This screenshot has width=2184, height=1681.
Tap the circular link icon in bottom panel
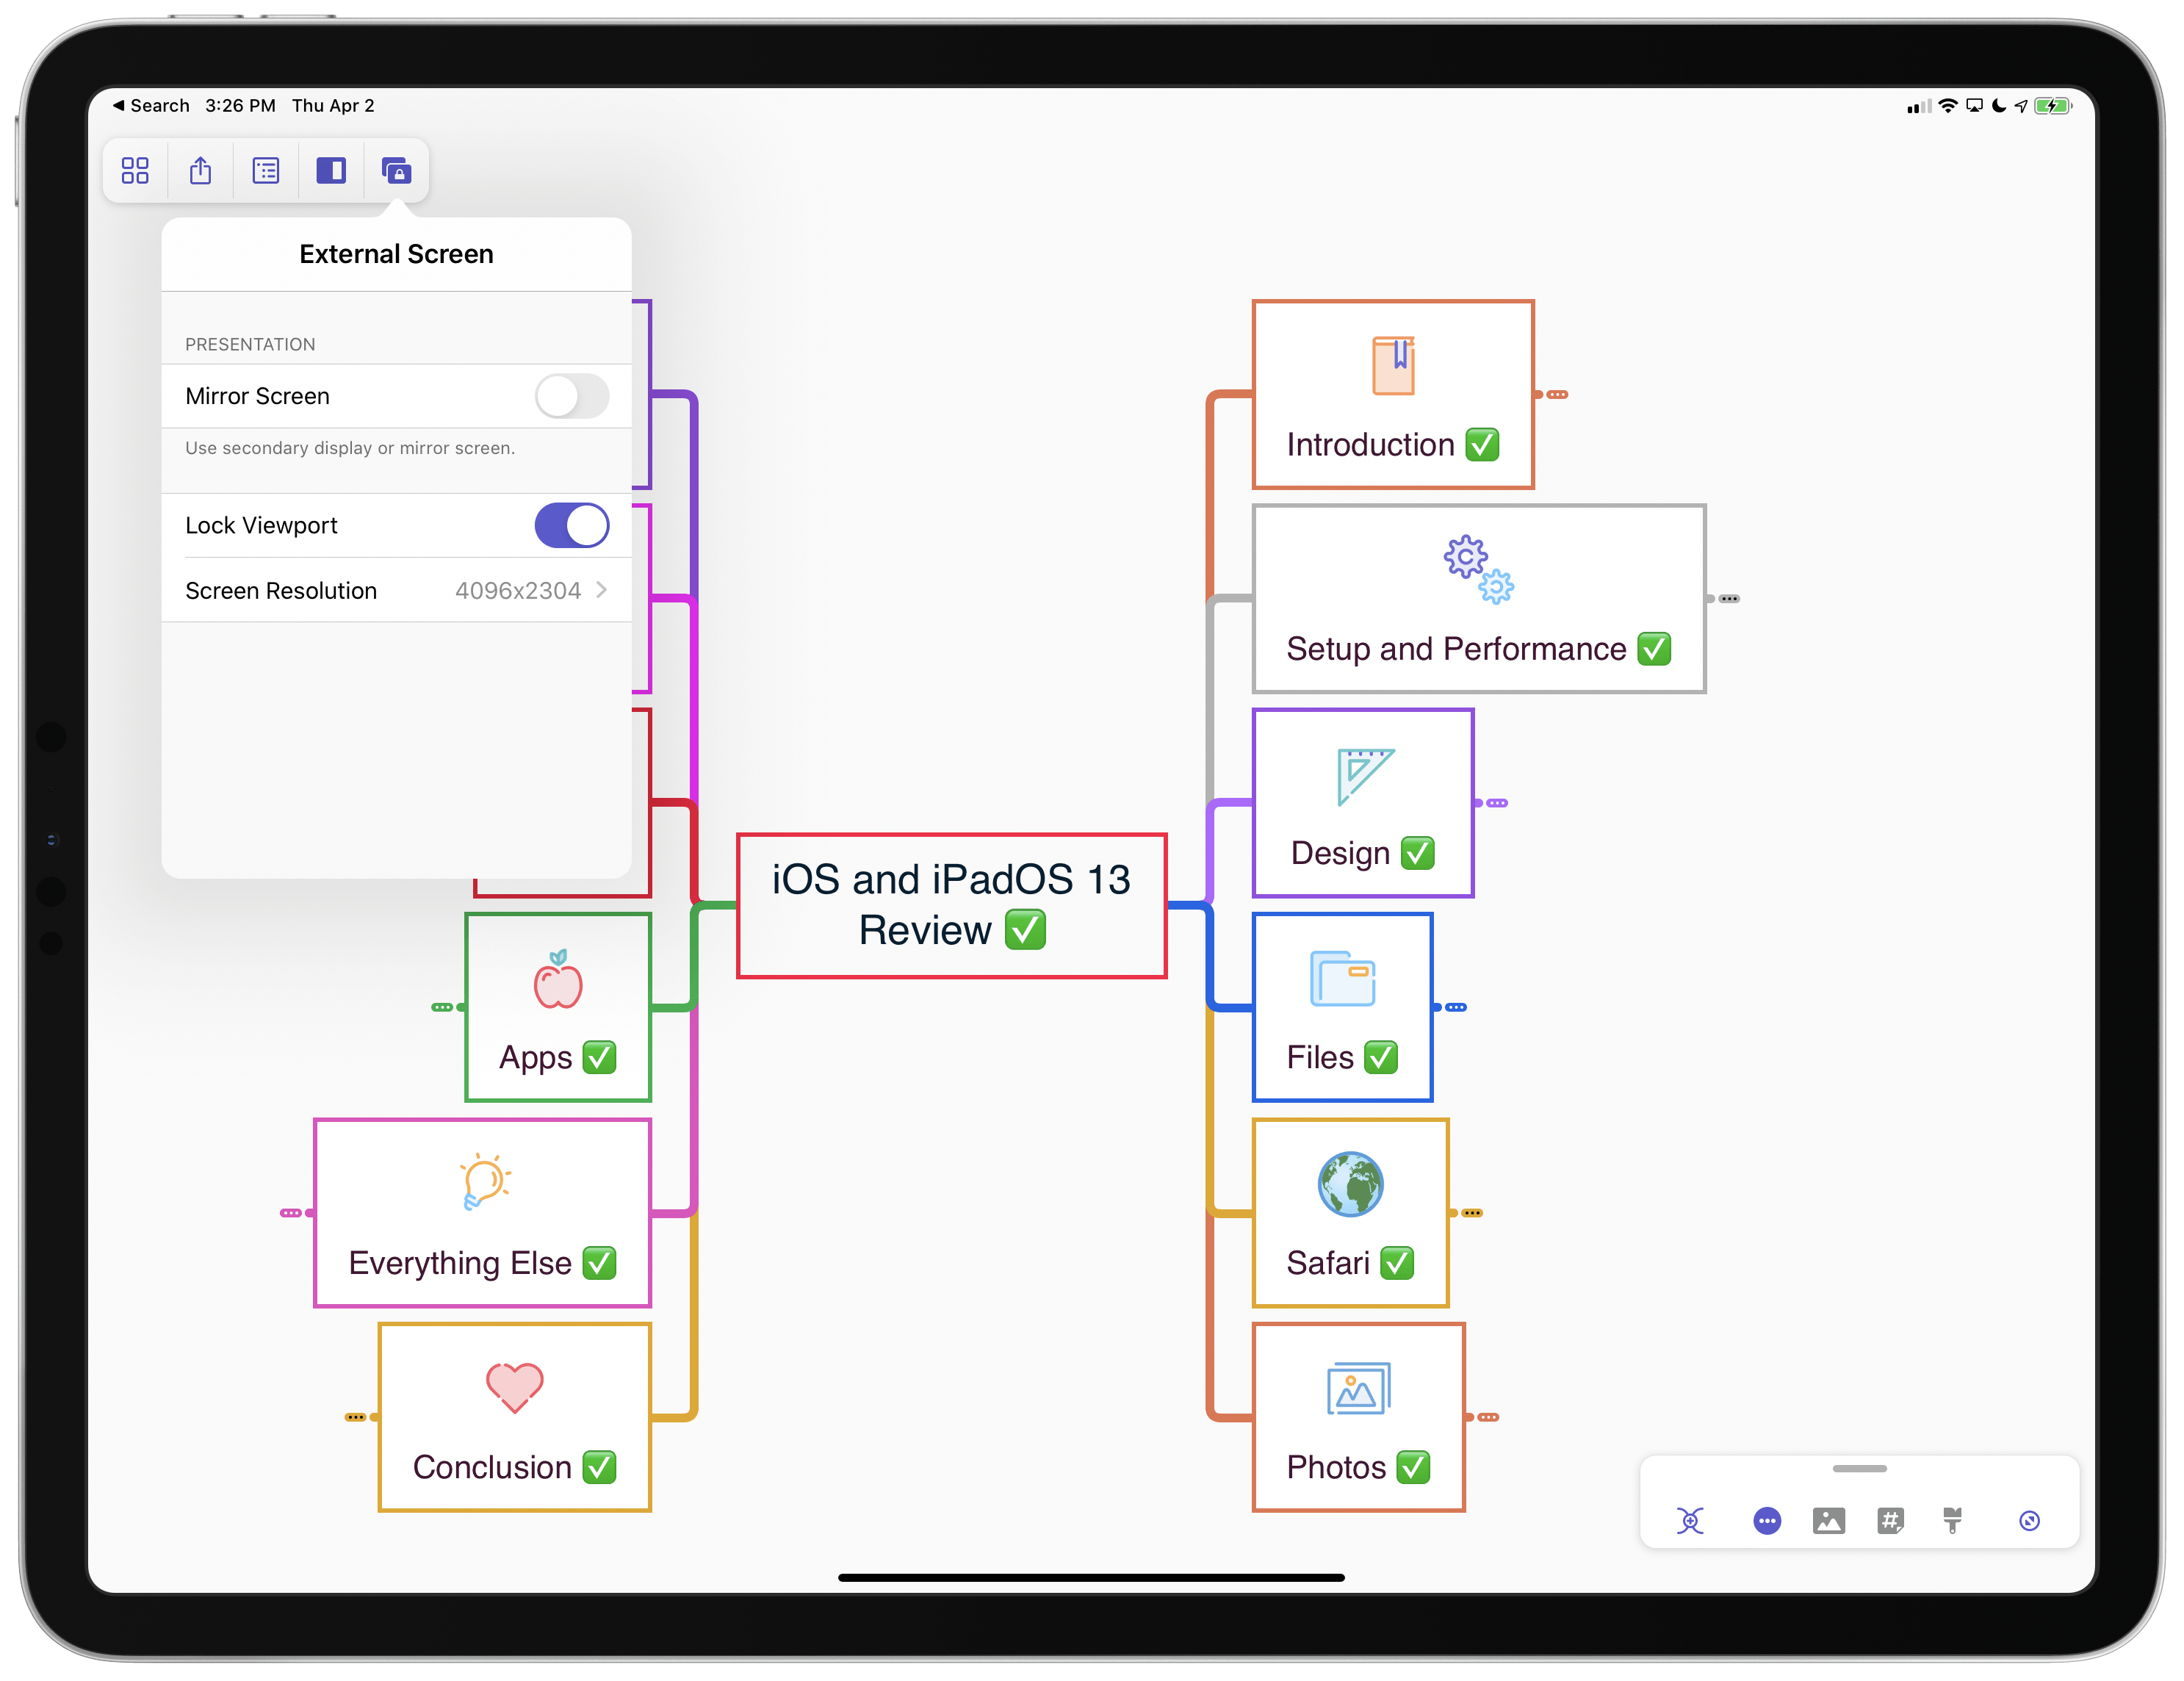(2029, 1521)
